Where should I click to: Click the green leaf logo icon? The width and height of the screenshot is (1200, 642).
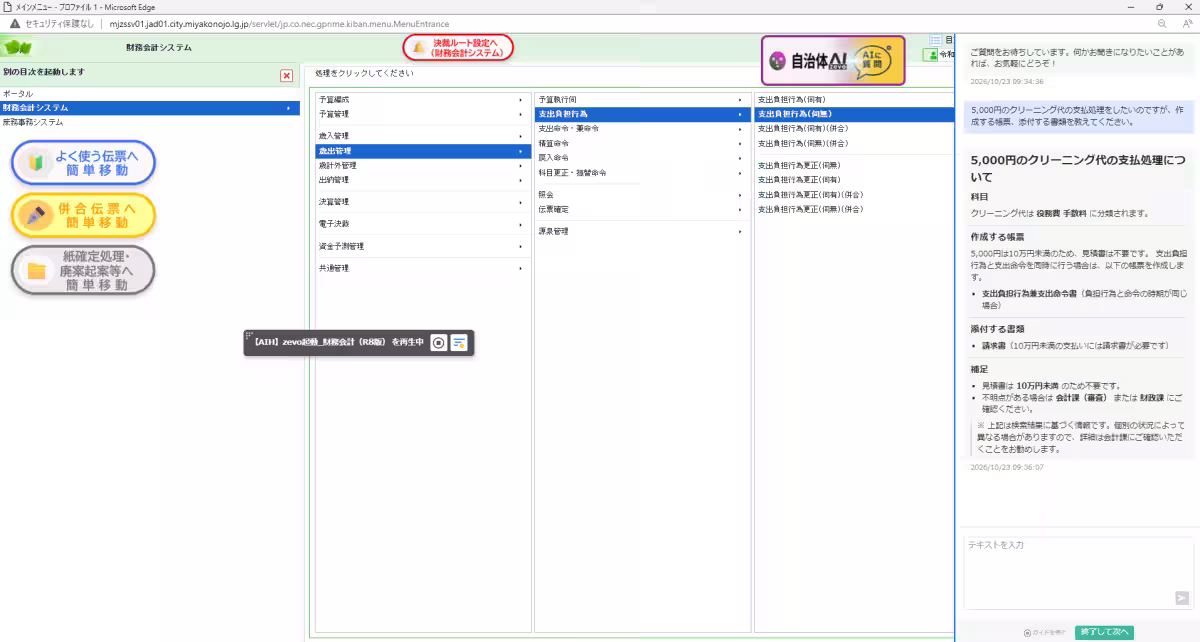tap(18, 47)
